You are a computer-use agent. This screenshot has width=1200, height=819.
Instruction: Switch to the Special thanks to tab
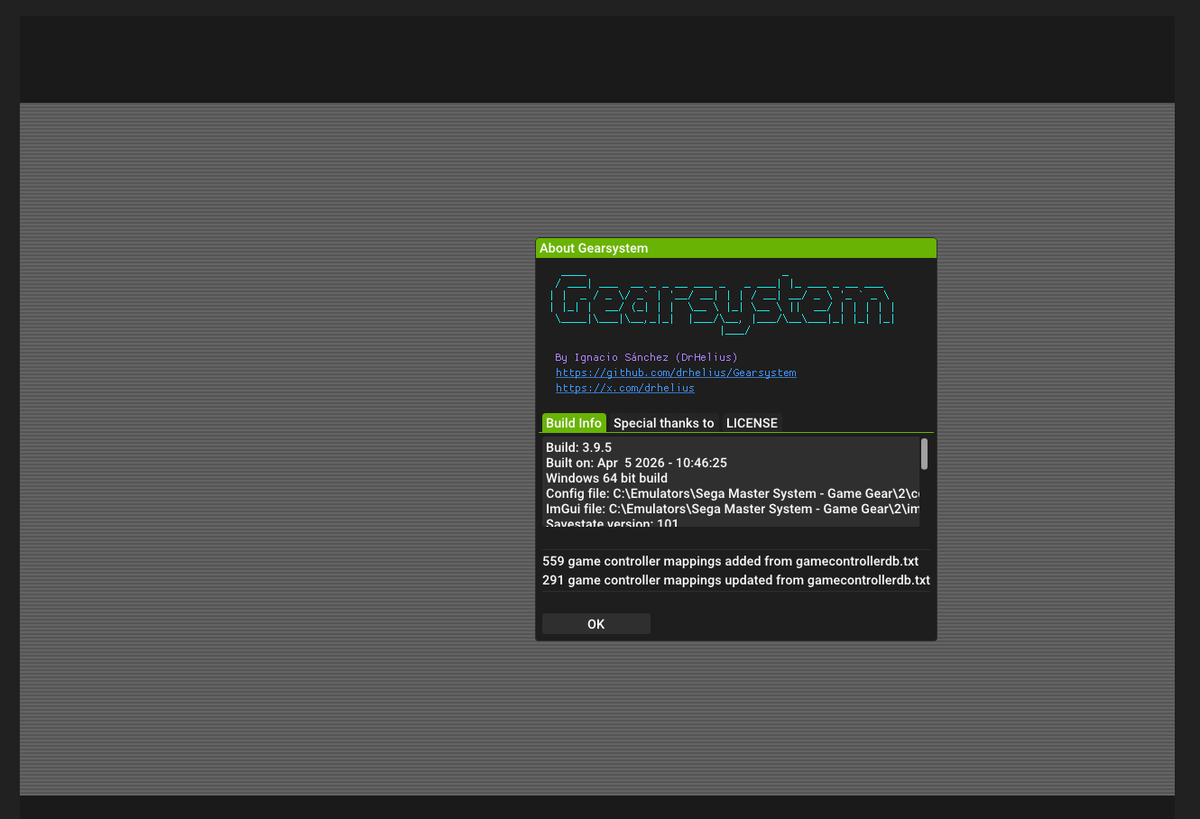664,423
